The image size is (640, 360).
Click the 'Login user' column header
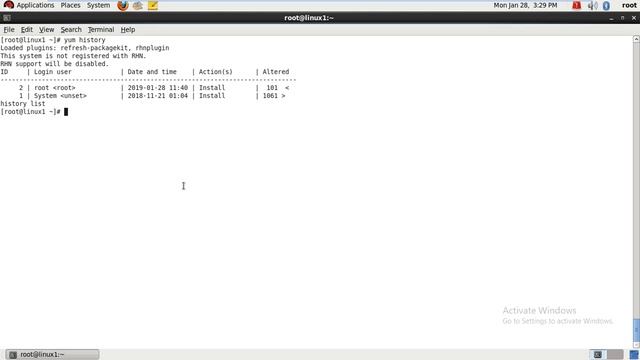coord(53,72)
